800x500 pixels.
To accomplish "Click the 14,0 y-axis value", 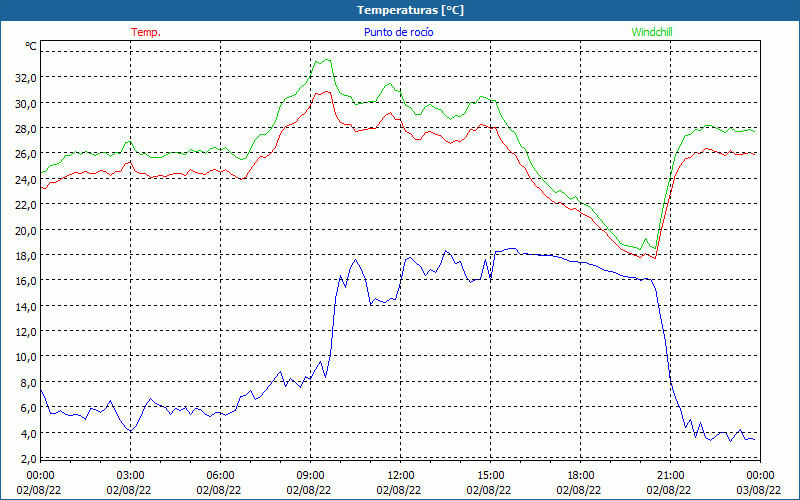I will tap(26, 306).
